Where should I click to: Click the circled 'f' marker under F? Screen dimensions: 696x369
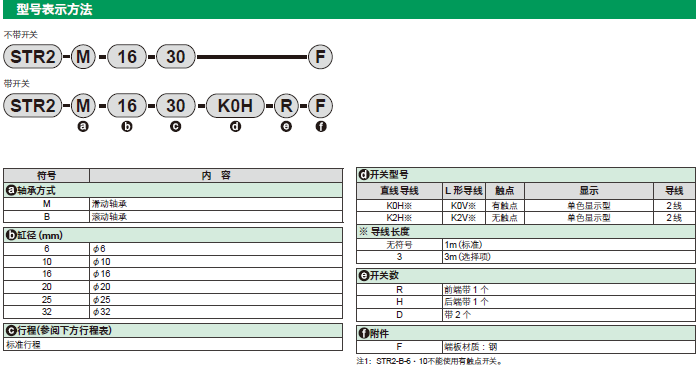pos(320,127)
